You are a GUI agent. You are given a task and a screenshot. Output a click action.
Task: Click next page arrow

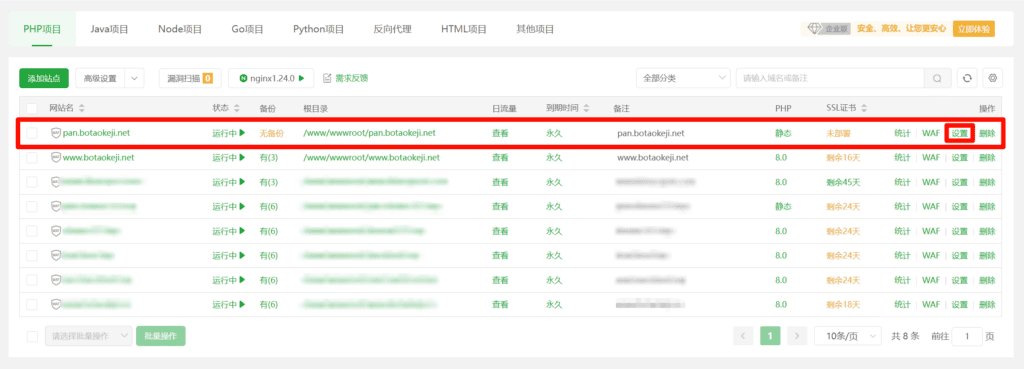[x=797, y=336]
